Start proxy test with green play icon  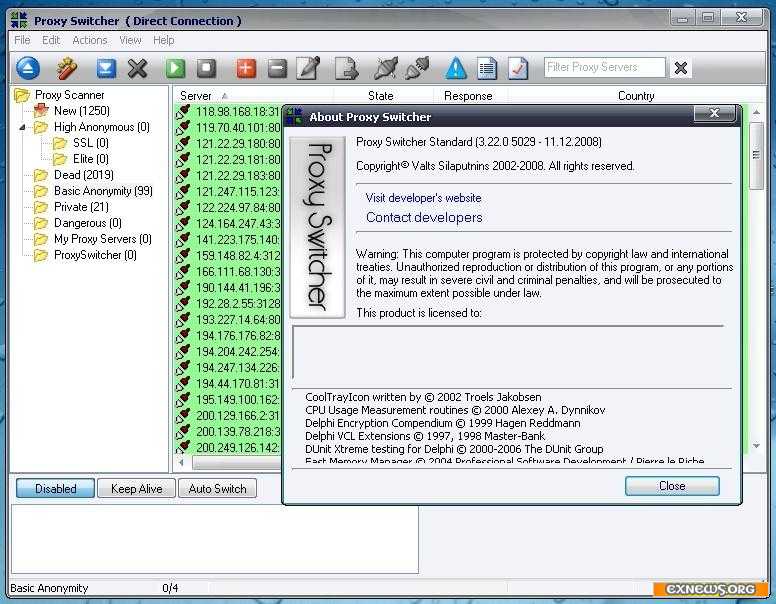tap(175, 68)
